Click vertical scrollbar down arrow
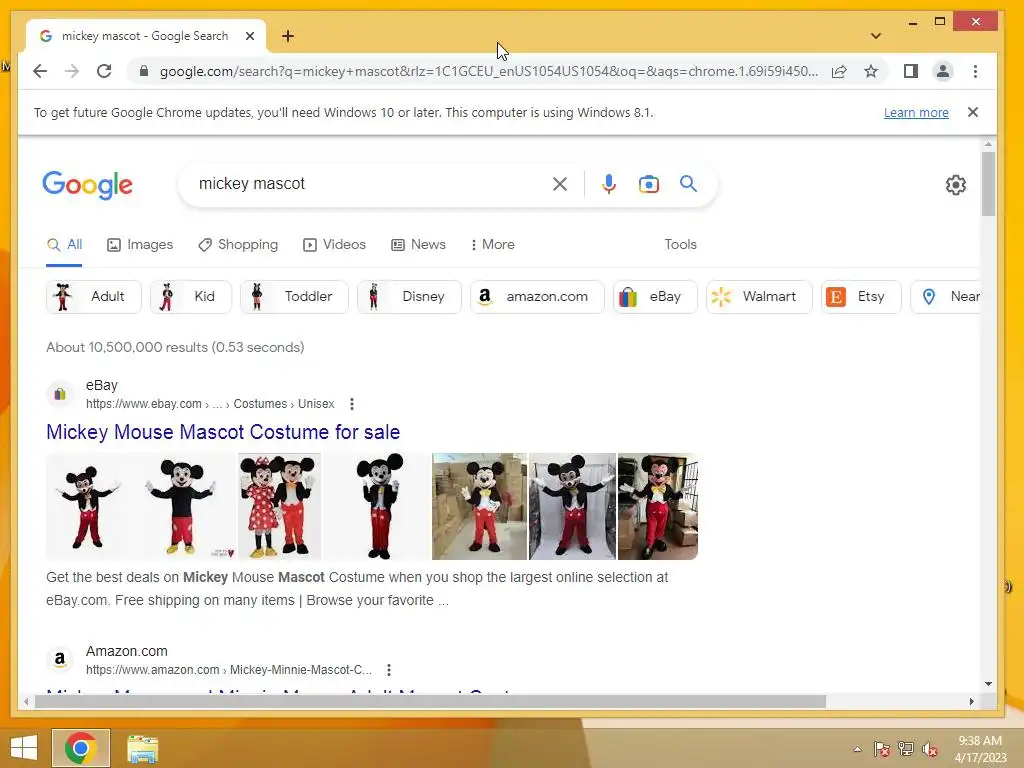The image size is (1024, 768). [988, 684]
